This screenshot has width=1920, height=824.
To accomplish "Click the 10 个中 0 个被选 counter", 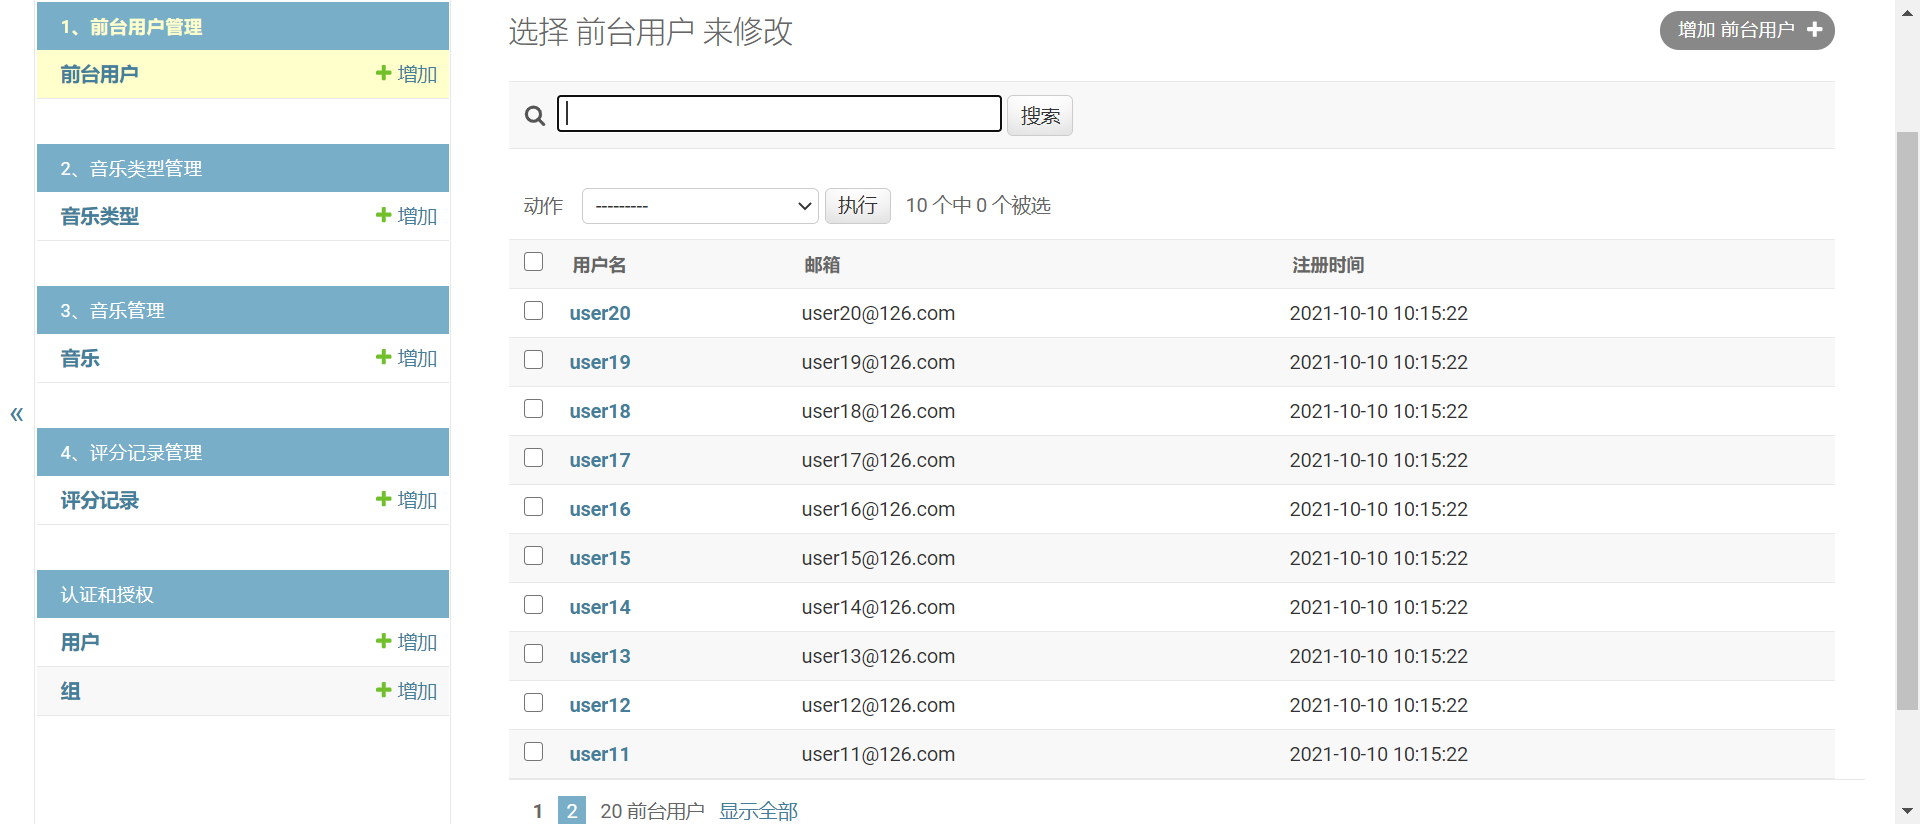I will (x=978, y=205).
